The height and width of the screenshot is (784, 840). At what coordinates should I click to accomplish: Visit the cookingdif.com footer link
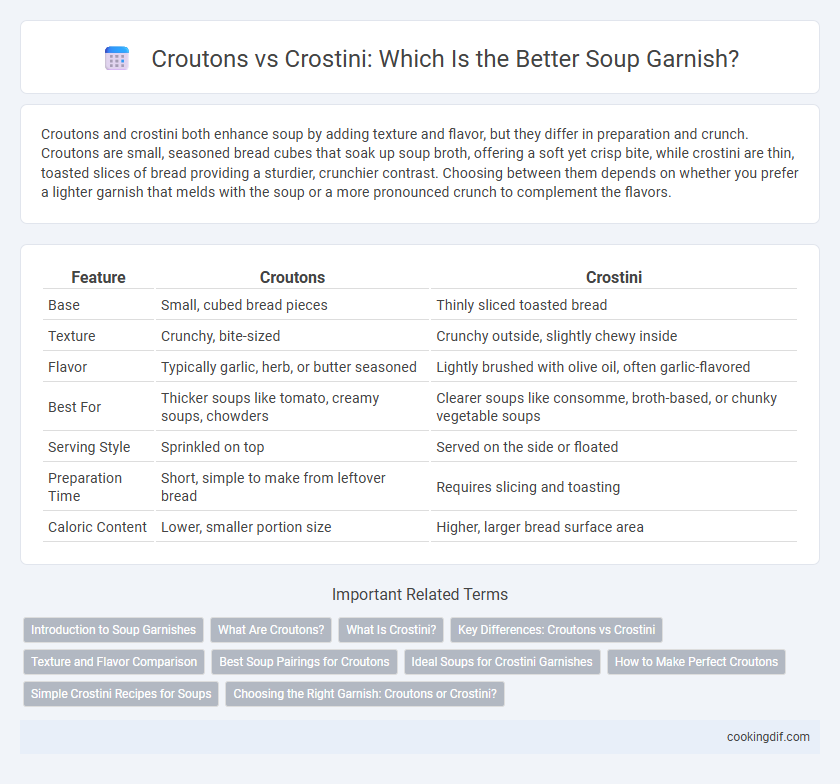point(768,737)
